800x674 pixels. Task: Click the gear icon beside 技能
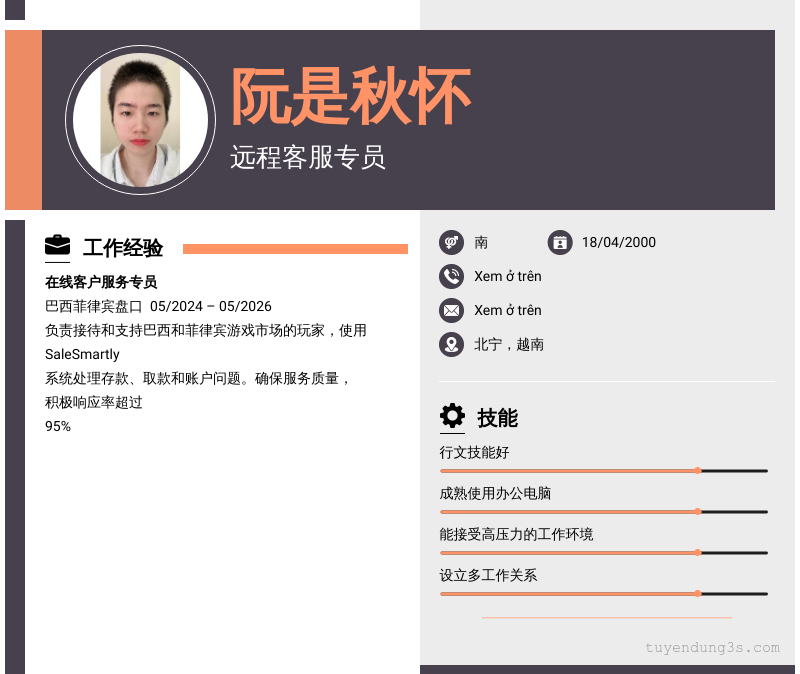(x=452, y=416)
